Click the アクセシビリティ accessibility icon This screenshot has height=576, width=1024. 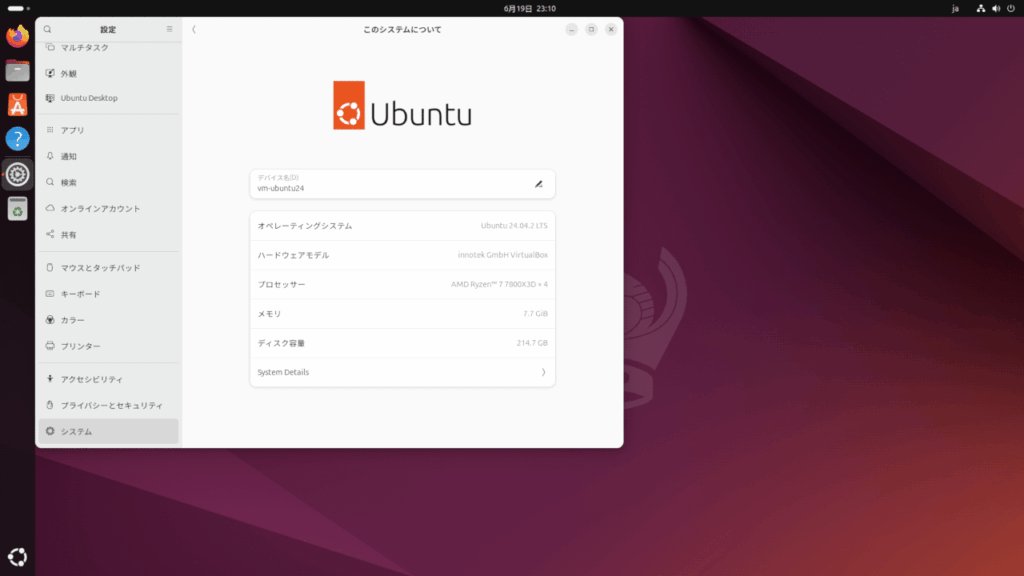point(50,379)
